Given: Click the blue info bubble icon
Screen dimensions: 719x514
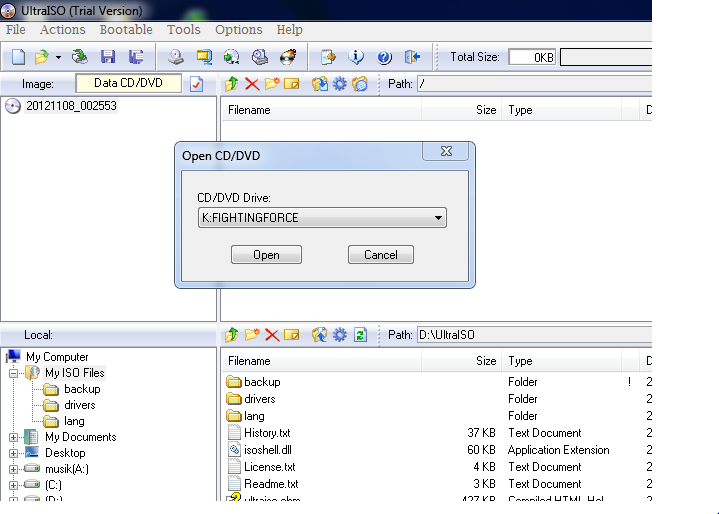Looking at the screenshot, I should pos(356,57).
